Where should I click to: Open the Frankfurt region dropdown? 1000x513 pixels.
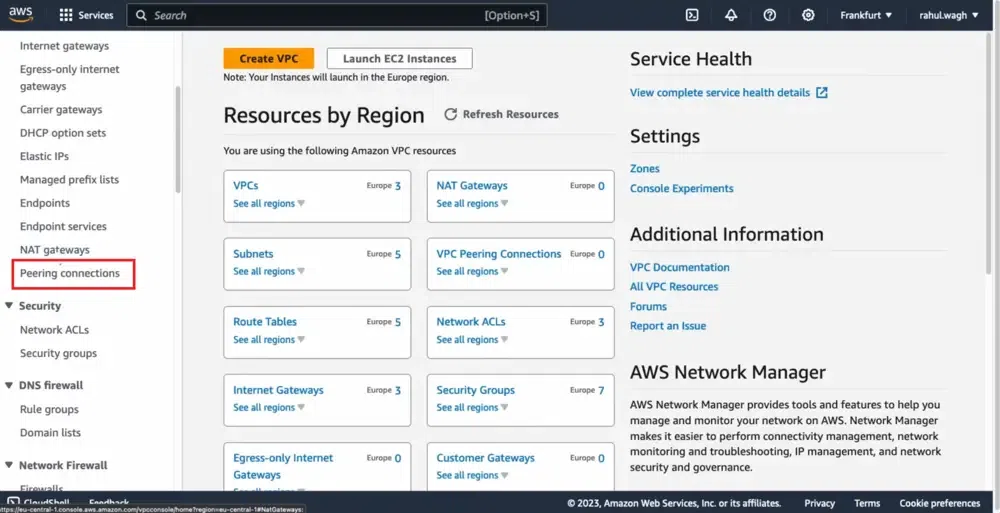point(866,15)
